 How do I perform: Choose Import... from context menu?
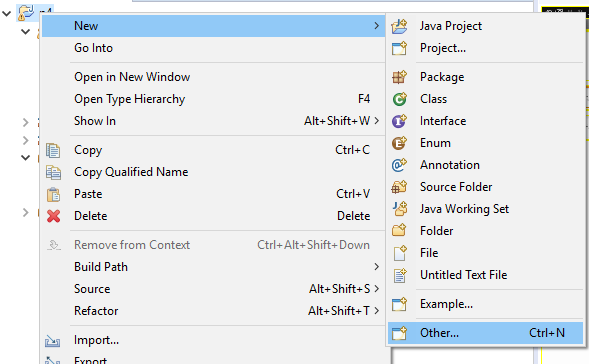point(213,340)
